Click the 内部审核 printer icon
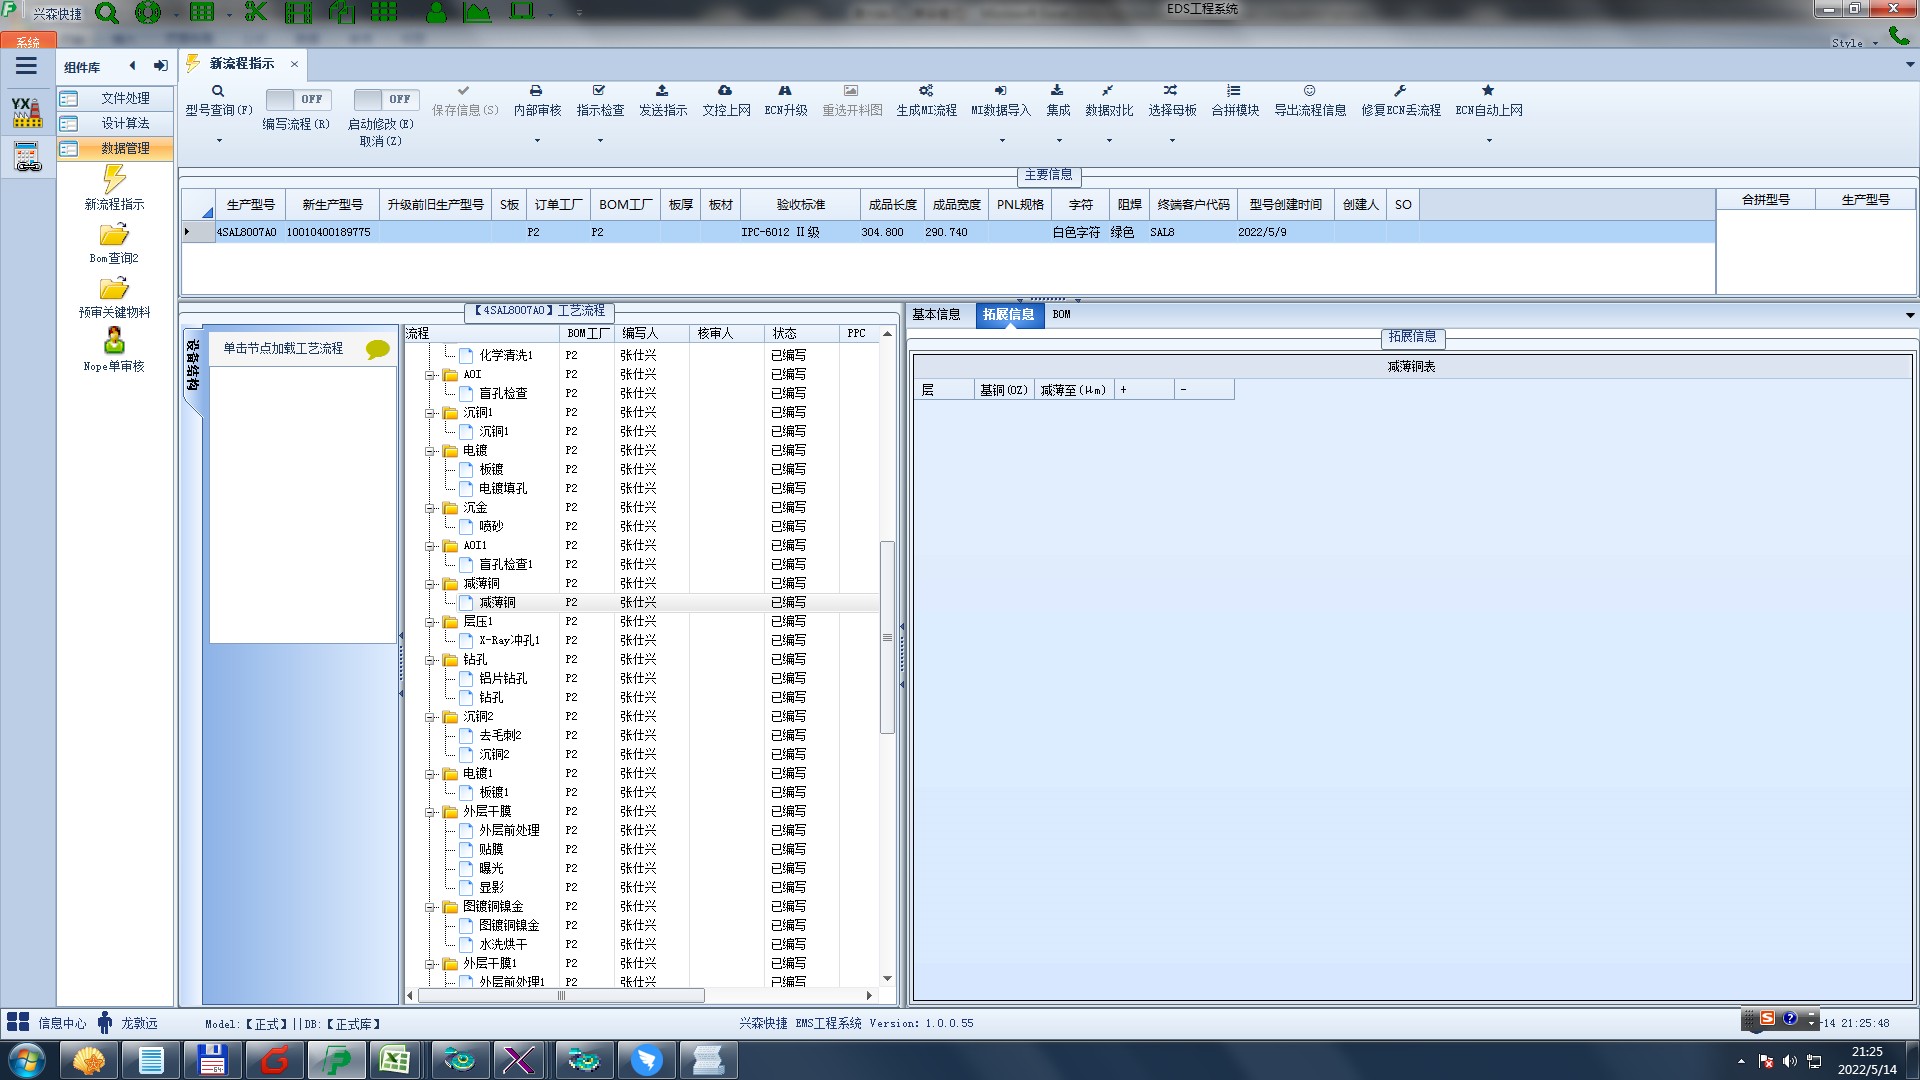 click(536, 91)
